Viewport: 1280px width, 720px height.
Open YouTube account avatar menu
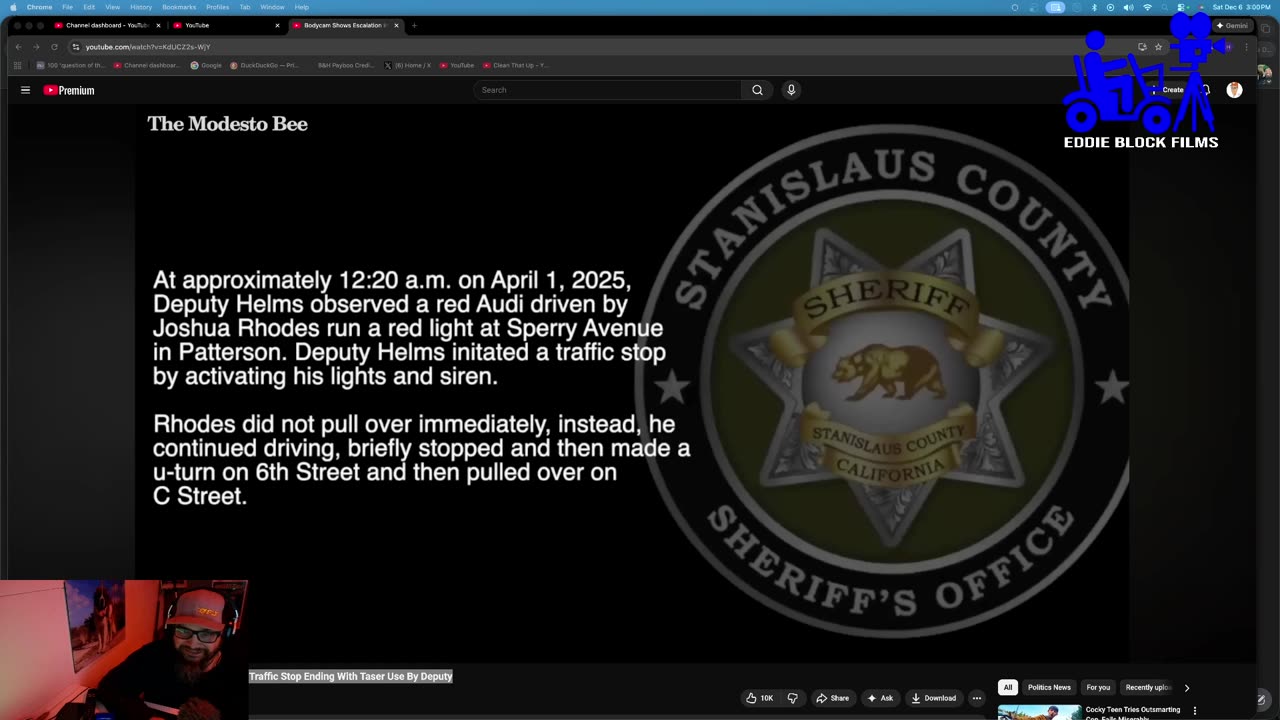(x=1235, y=90)
